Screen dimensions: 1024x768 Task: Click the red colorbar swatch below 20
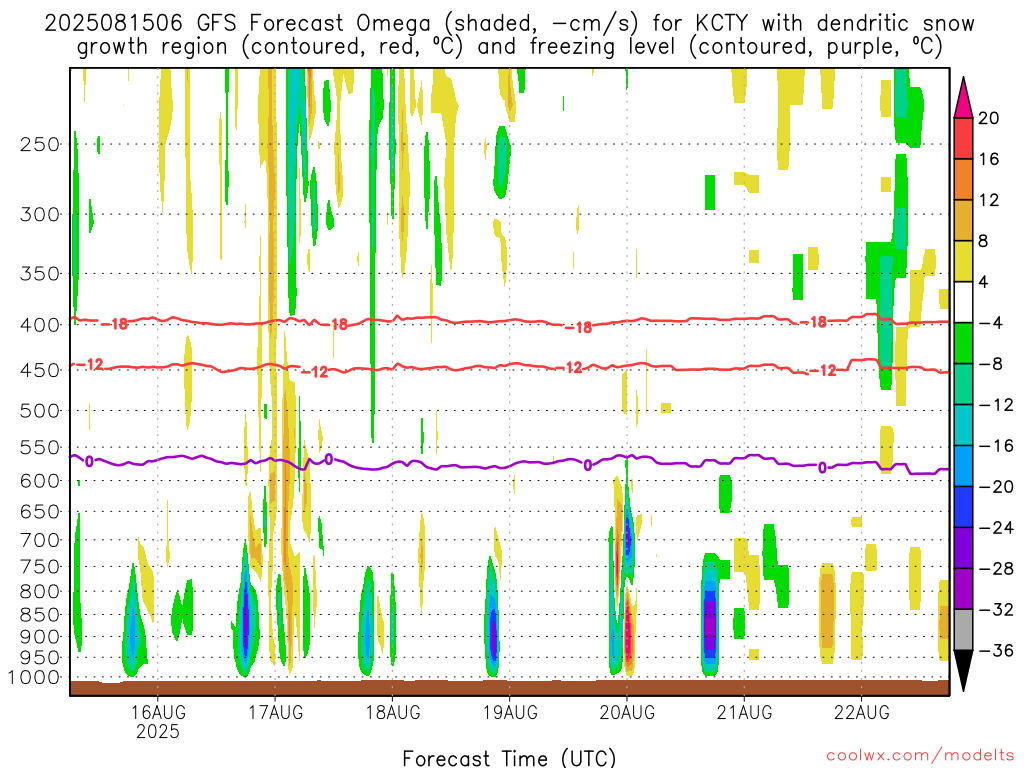click(963, 138)
